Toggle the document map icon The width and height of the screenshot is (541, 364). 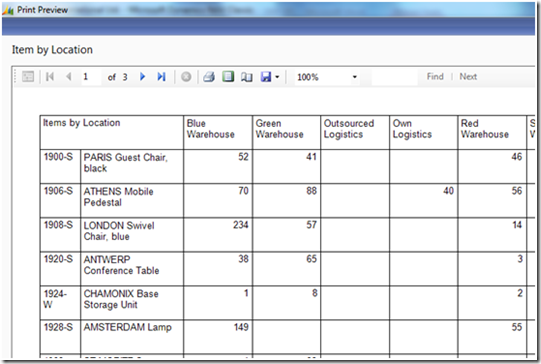pyautogui.click(x=28, y=77)
